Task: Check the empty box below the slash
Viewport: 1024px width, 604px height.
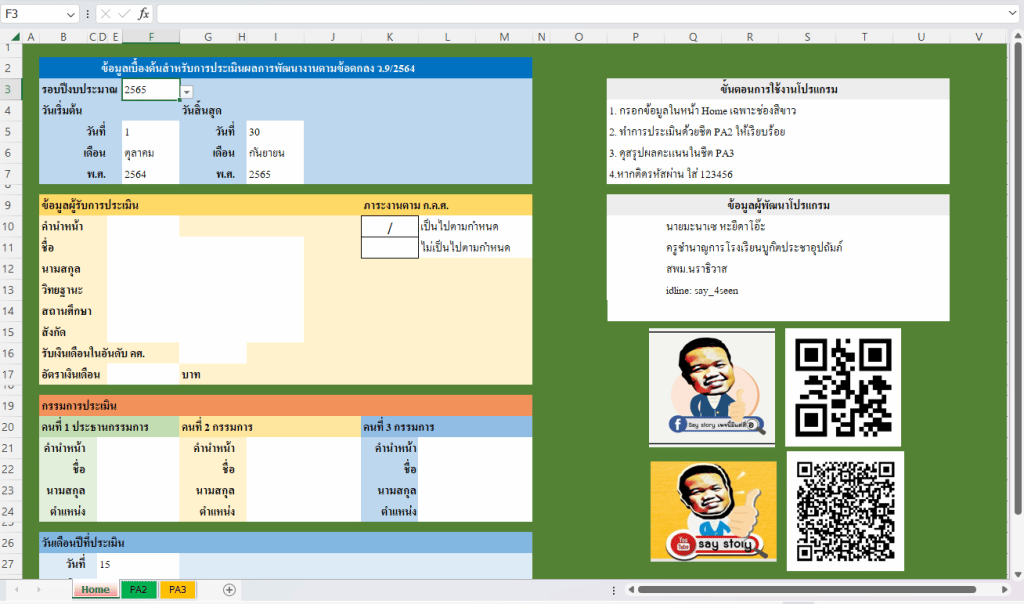Action: [x=390, y=248]
